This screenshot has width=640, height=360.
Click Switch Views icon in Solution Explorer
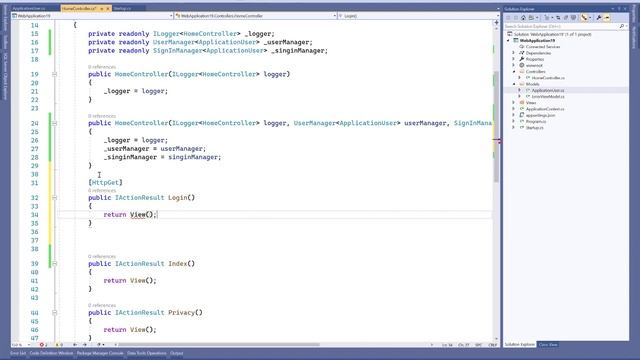point(532,18)
